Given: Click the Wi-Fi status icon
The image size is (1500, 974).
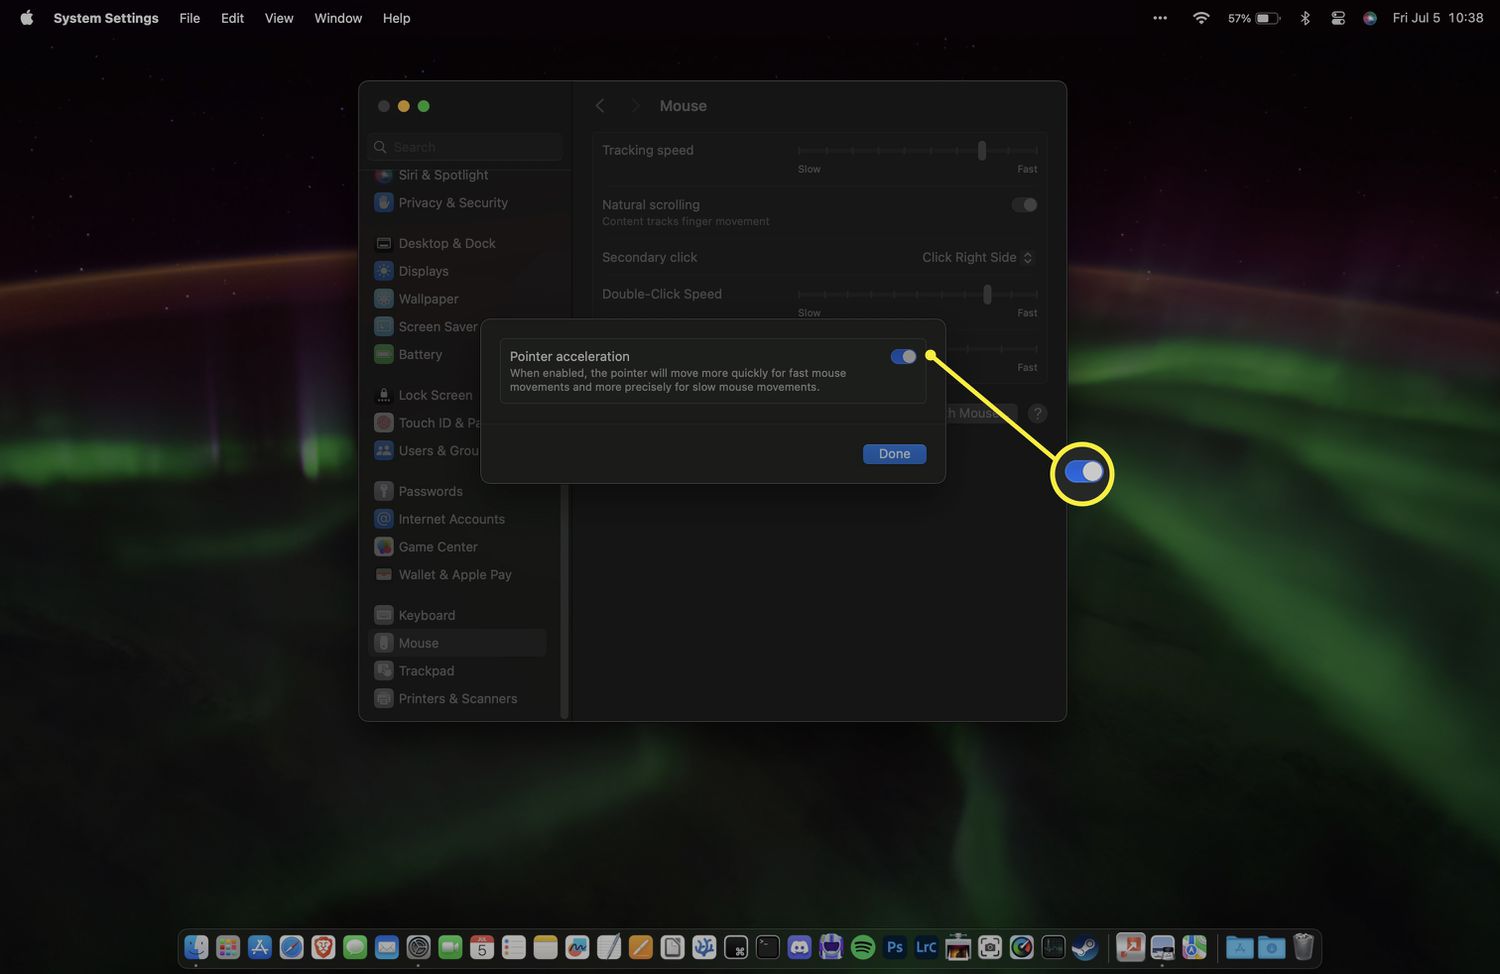Looking at the screenshot, I should click(1201, 18).
